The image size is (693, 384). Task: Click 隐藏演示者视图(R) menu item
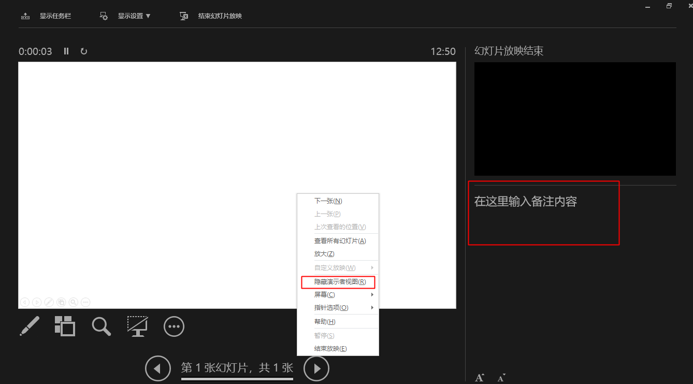coord(338,282)
